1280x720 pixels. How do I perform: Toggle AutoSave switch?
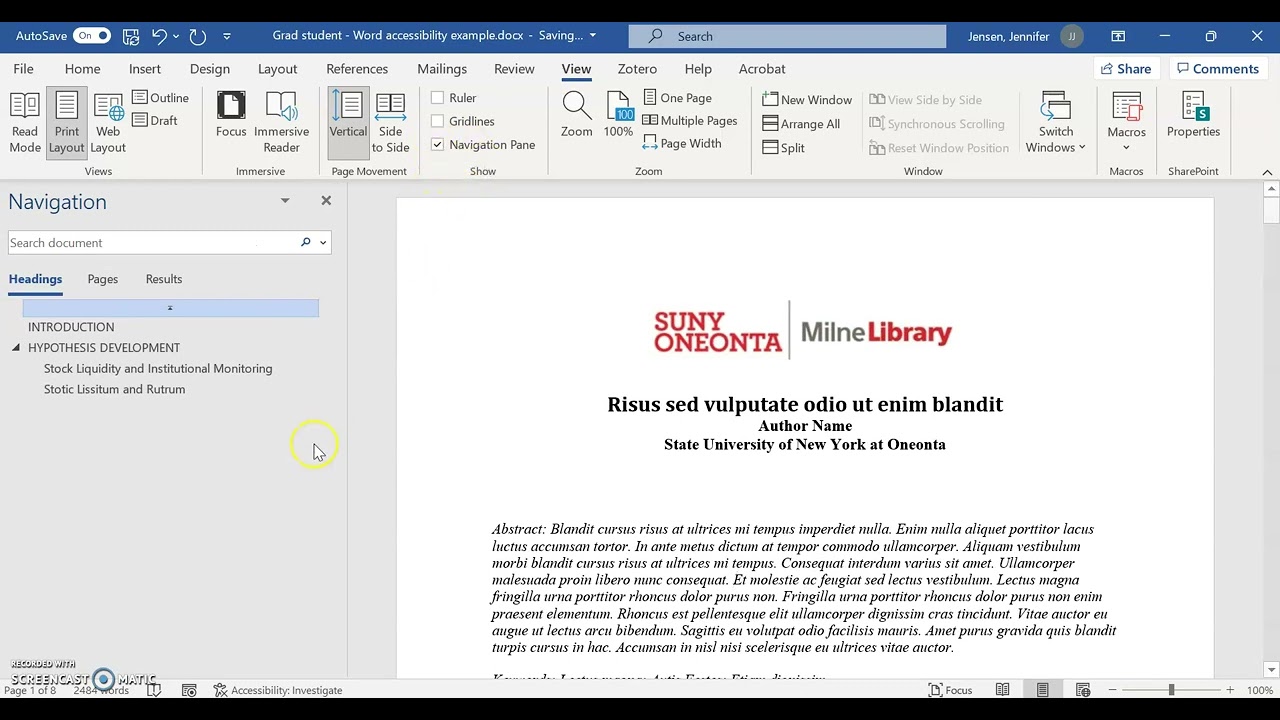click(91, 36)
